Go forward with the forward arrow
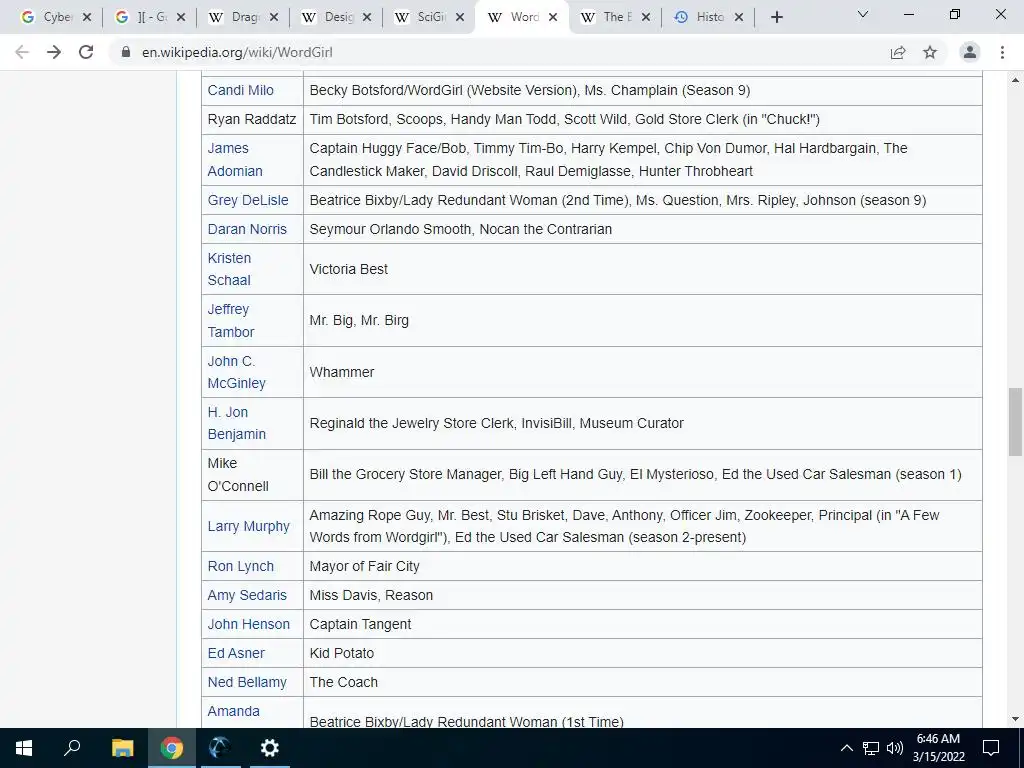Screen dimensions: 1024x768 [54, 52]
